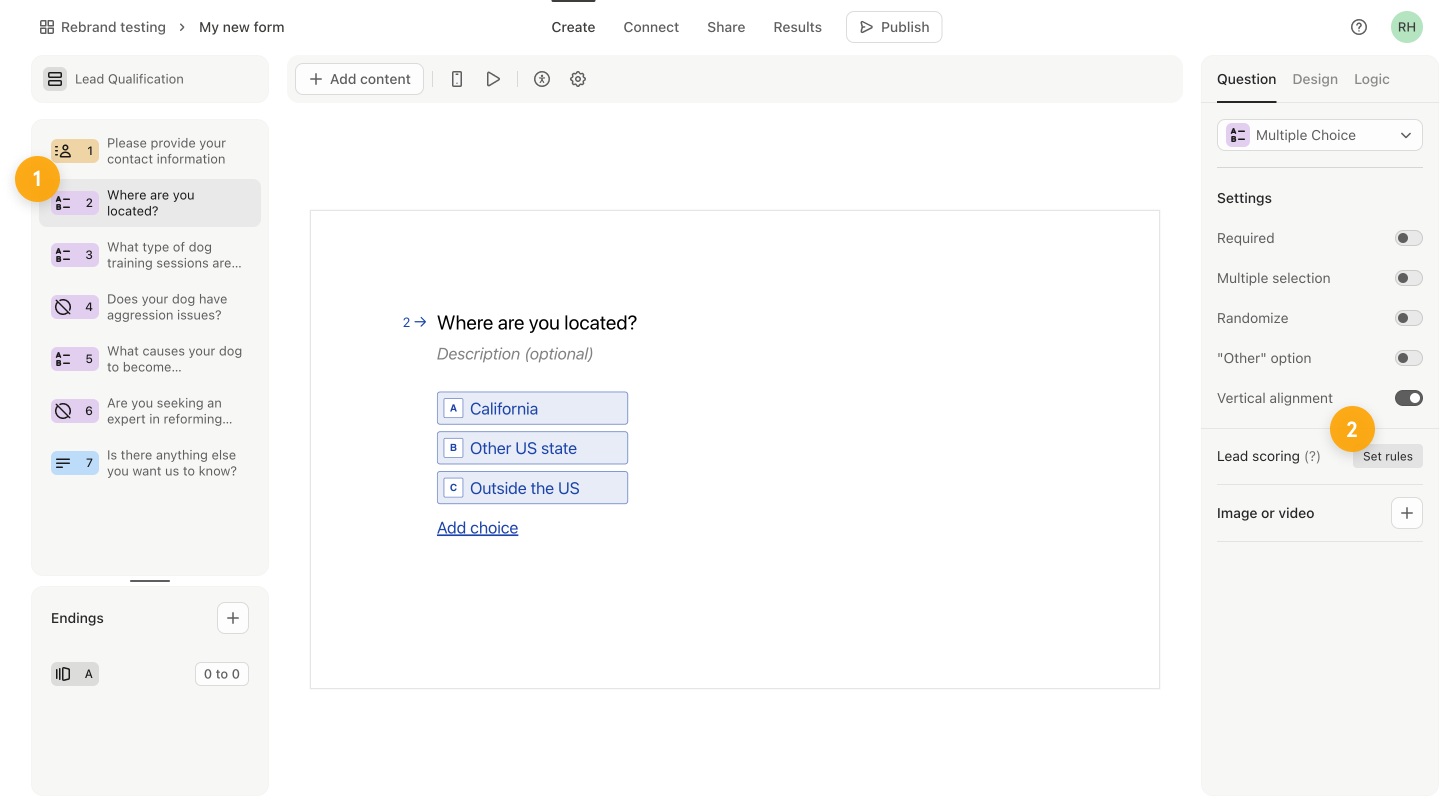
Task: Select question 5 What causes your dog to become
Action: click(150, 359)
